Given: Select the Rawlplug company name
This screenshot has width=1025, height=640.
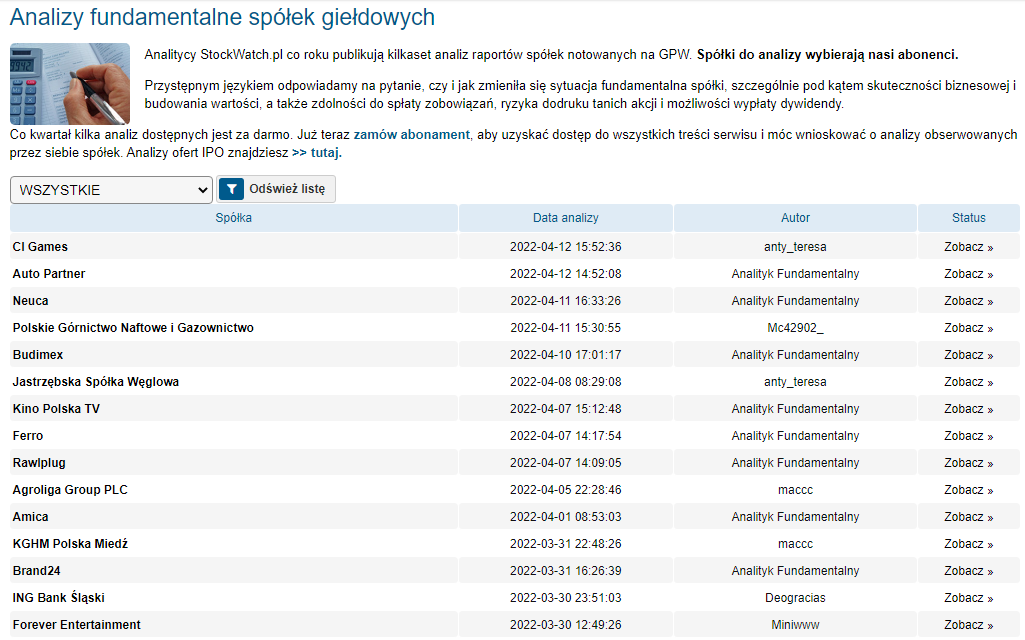Looking at the screenshot, I should 39,463.
